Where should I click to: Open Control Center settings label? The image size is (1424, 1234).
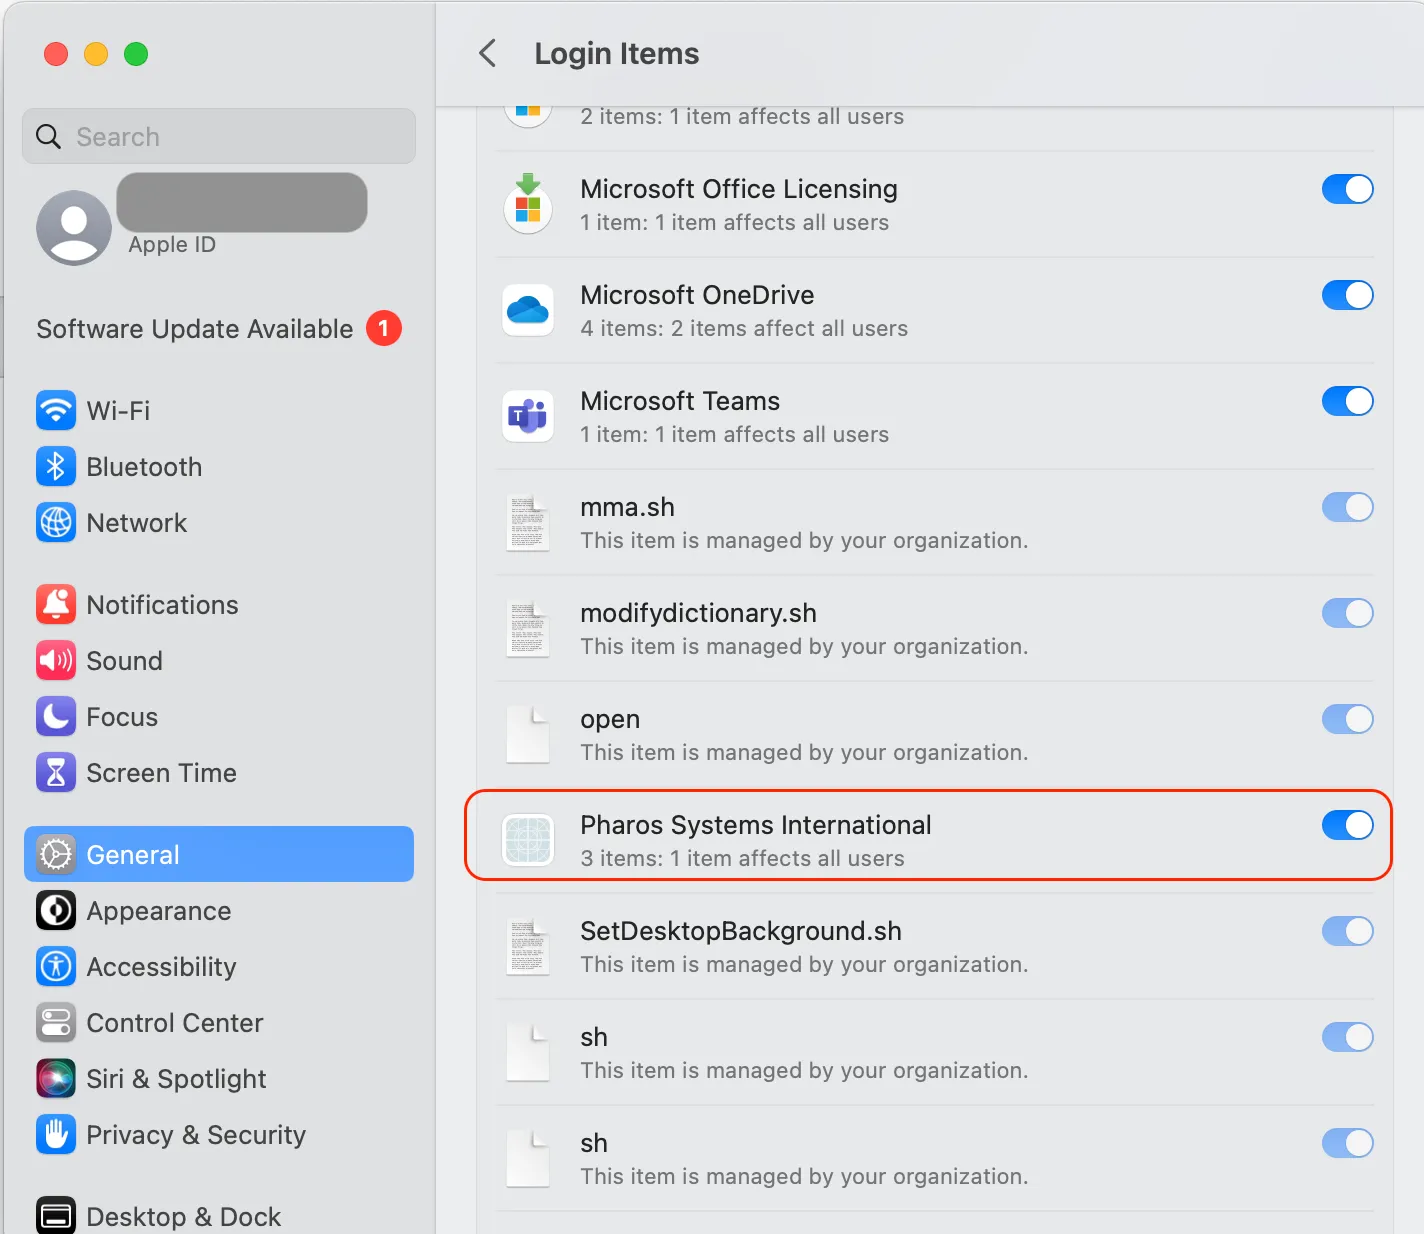click(175, 1022)
